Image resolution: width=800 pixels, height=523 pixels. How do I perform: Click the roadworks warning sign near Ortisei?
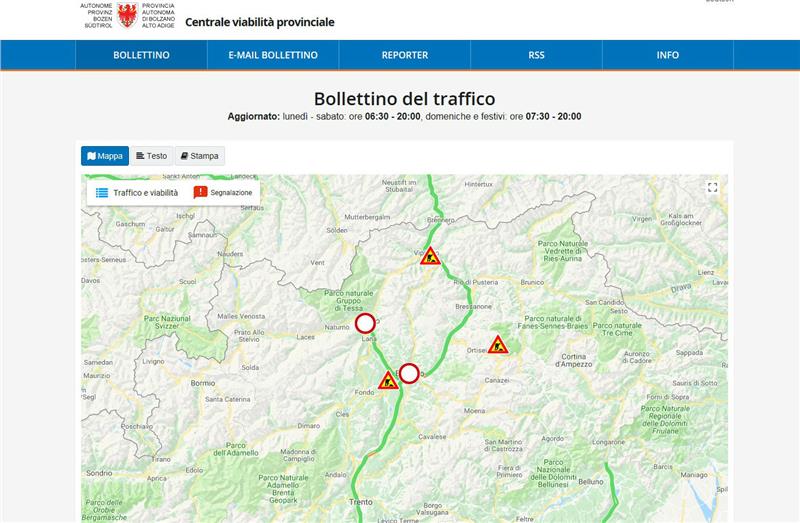pyautogui.click(x=498, y=346)
